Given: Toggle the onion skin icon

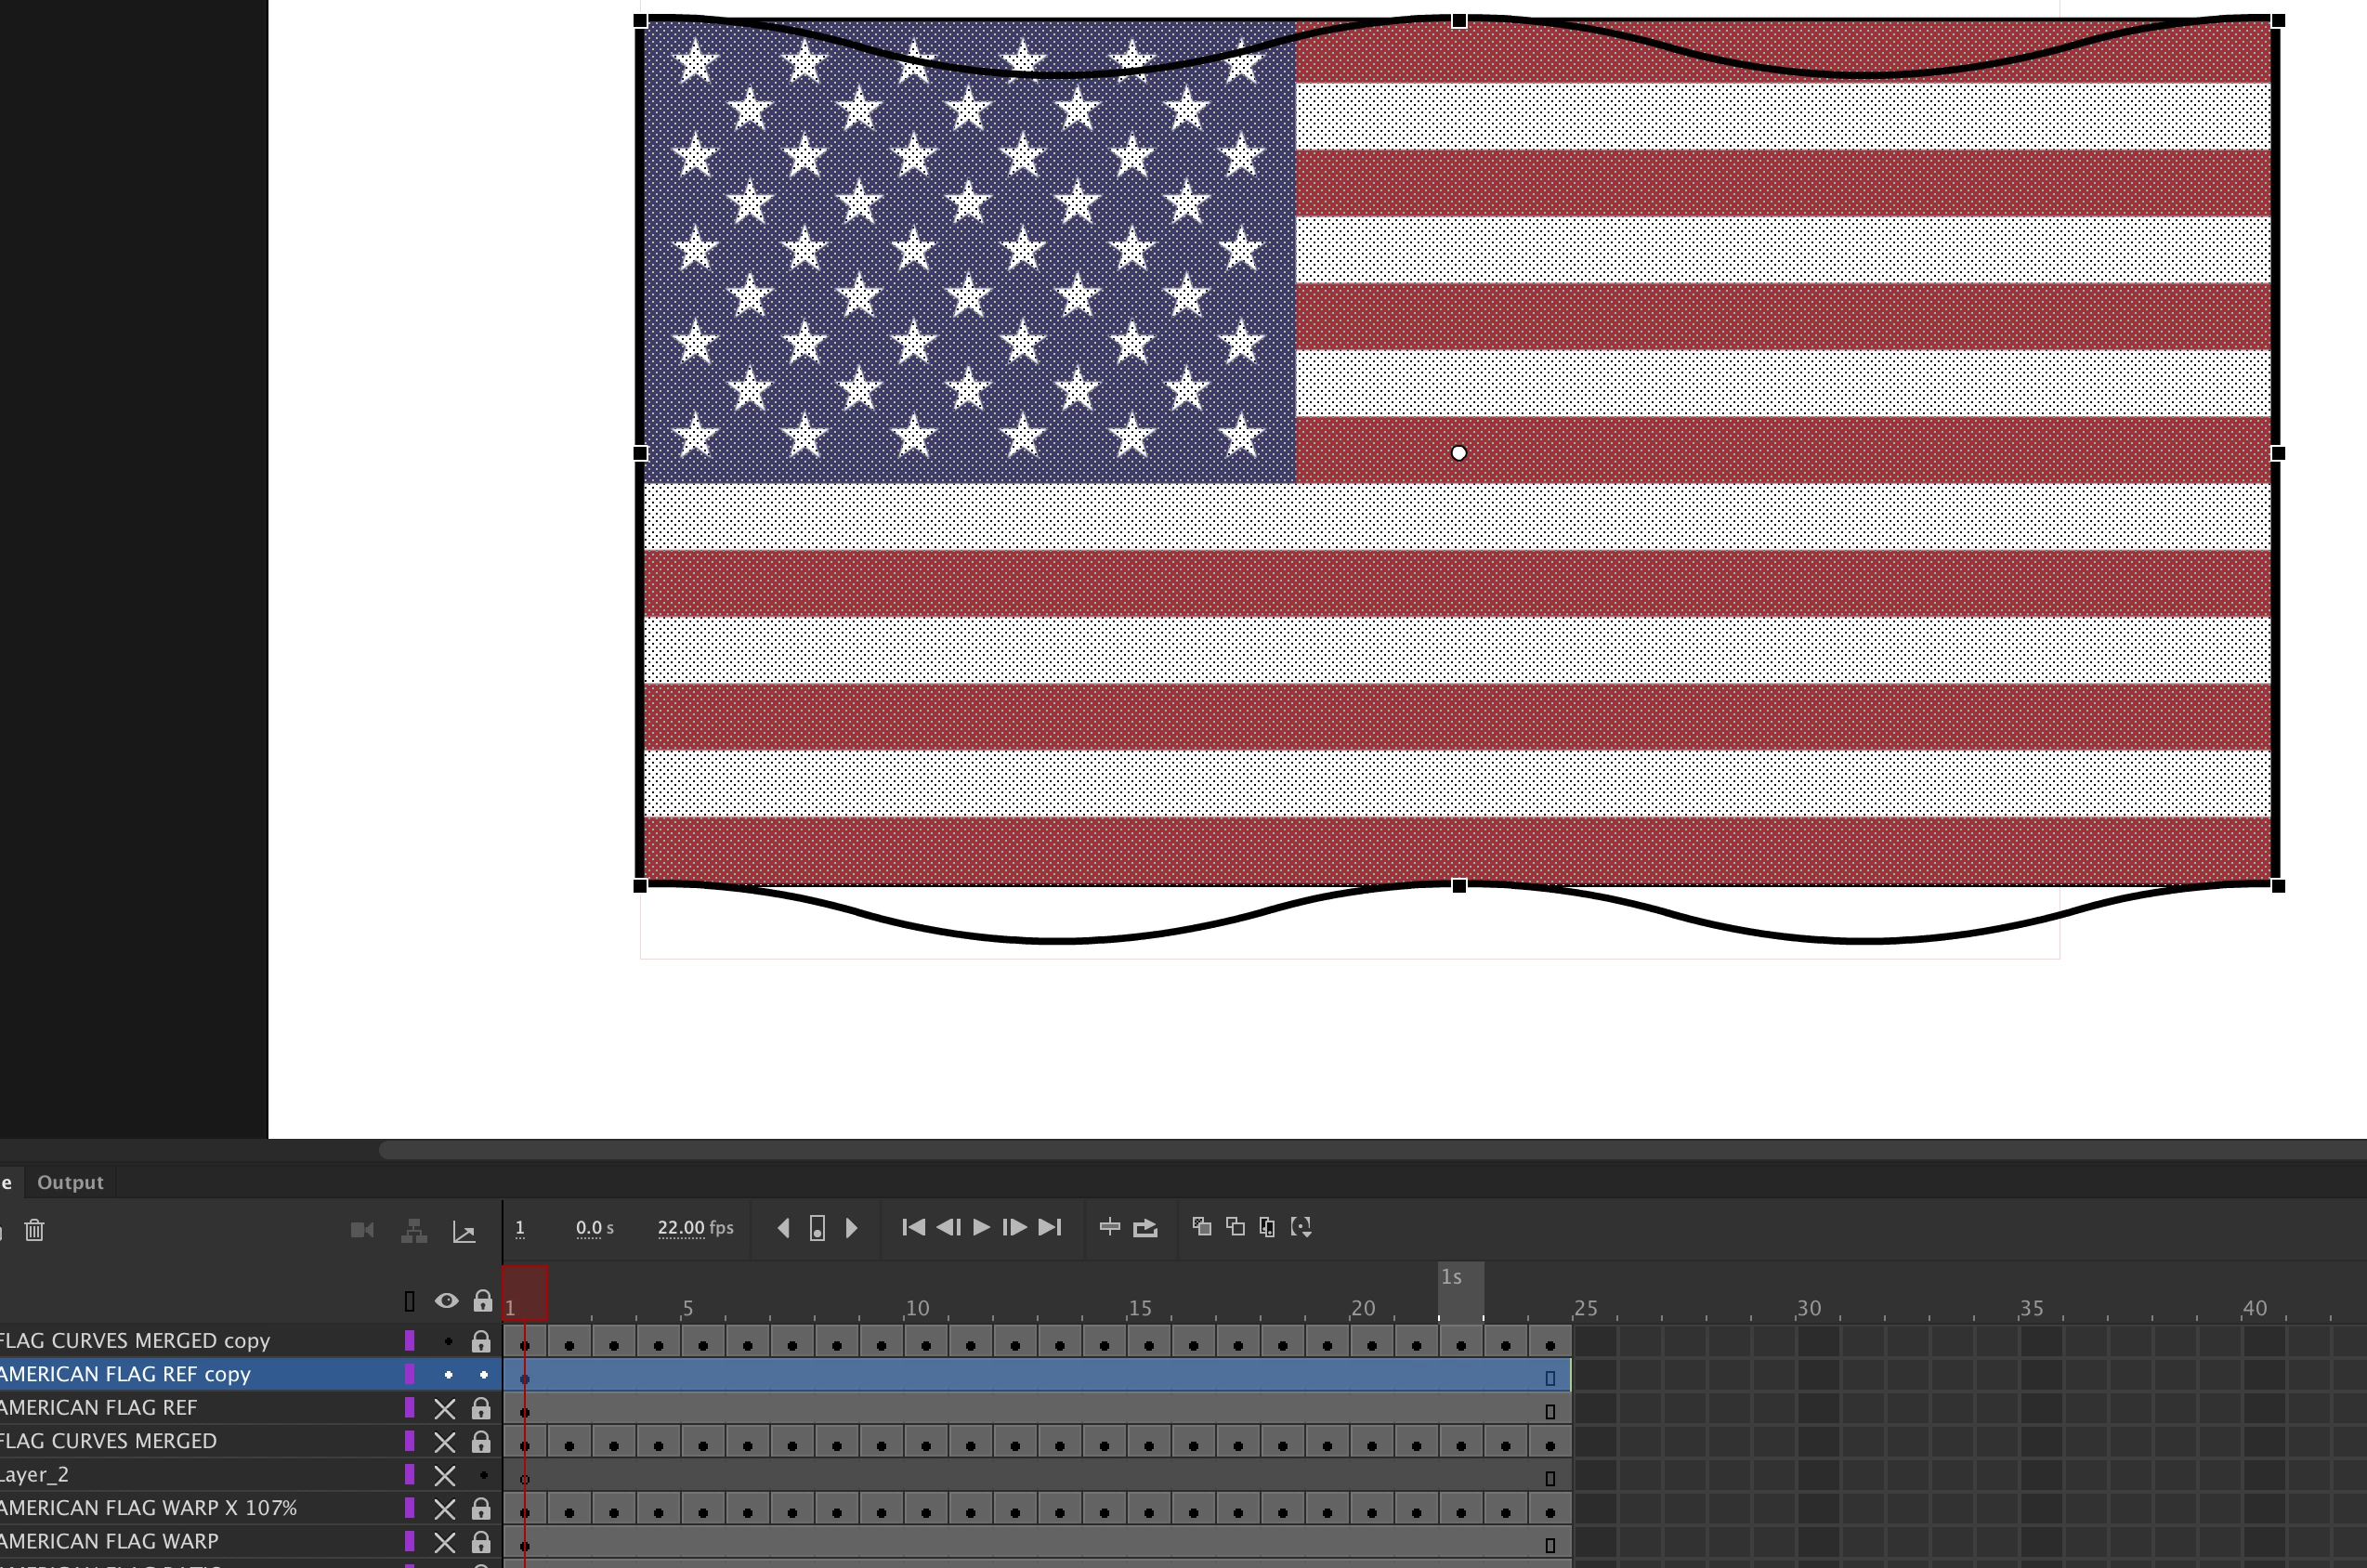Looking at the screenshot, I should pyautogui.click(x=1202, y=1227).
